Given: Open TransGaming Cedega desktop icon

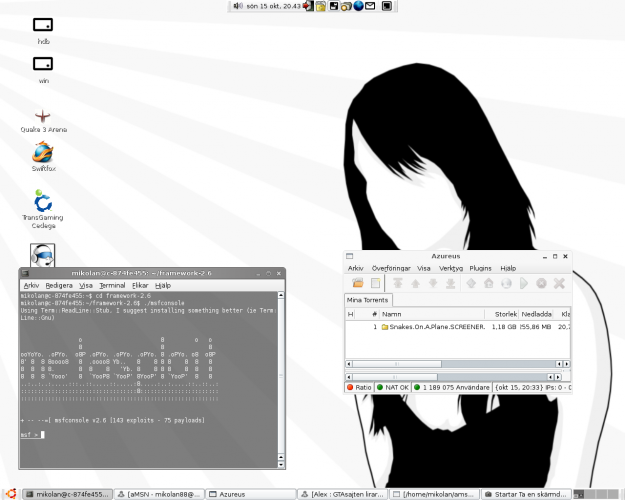Looking at the screenshot, I should click(43, 200).
